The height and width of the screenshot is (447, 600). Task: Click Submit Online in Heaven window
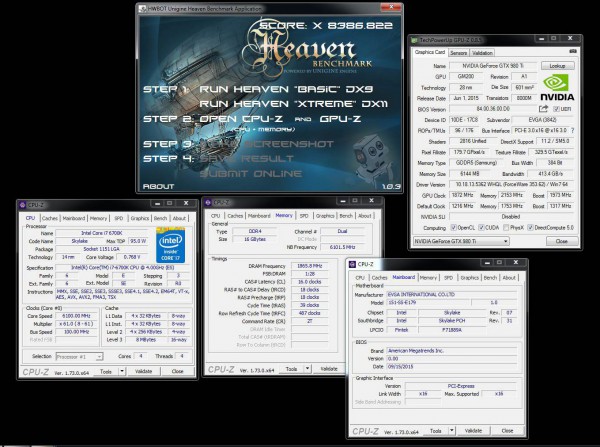(x=251, y=173)
